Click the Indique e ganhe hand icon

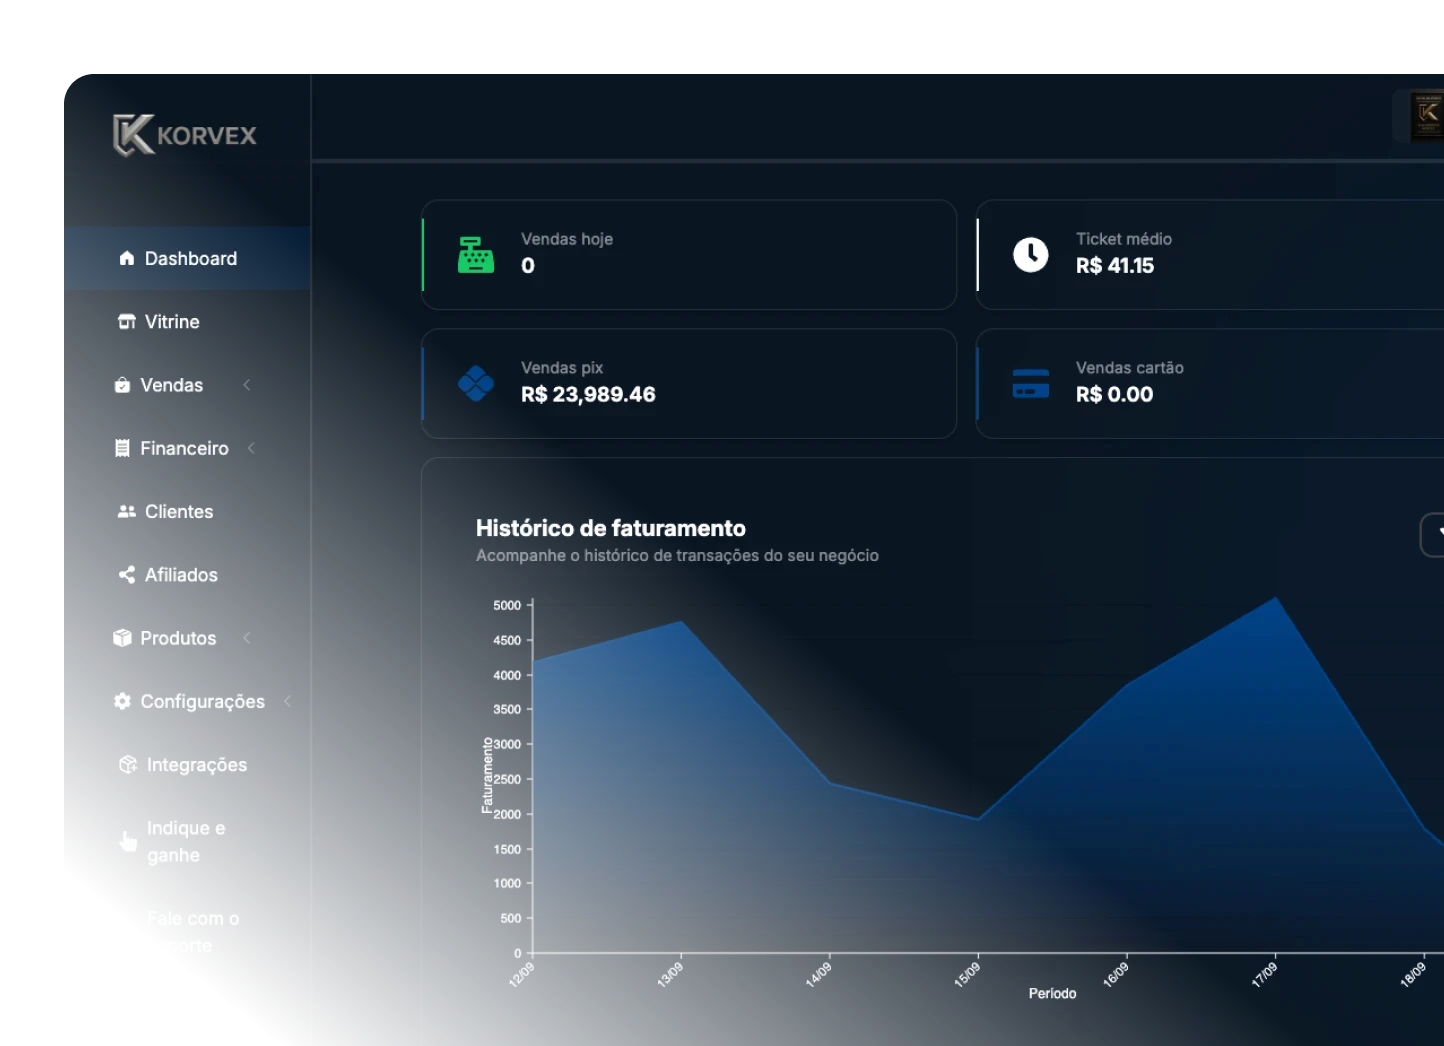pyautogui.click(x=128, y=842)
